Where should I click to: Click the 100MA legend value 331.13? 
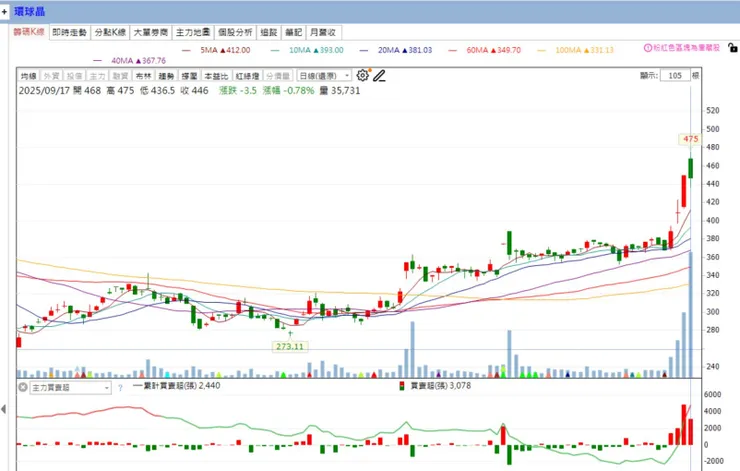(x=598, y=50)
